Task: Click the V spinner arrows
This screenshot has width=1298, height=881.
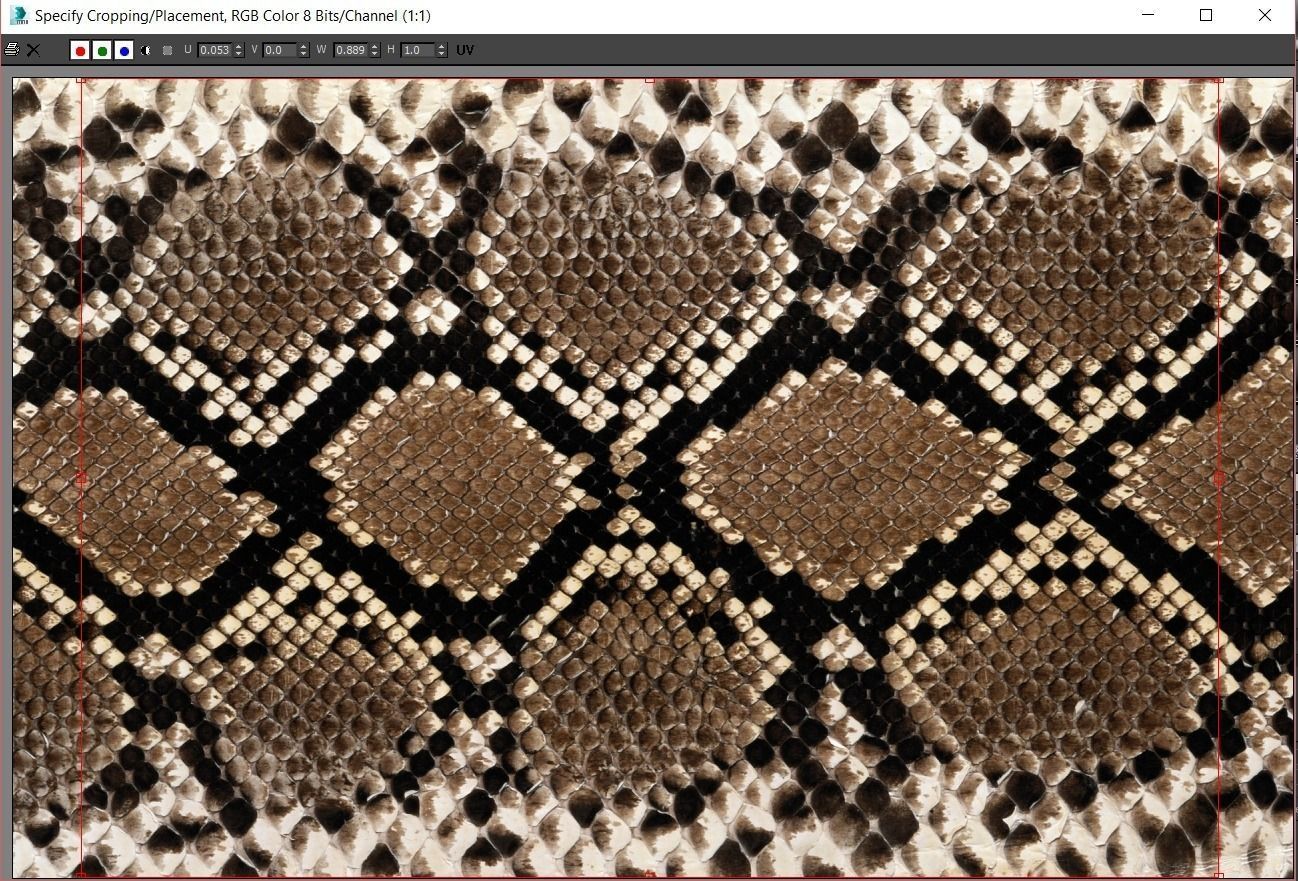Action: (304, 50)
